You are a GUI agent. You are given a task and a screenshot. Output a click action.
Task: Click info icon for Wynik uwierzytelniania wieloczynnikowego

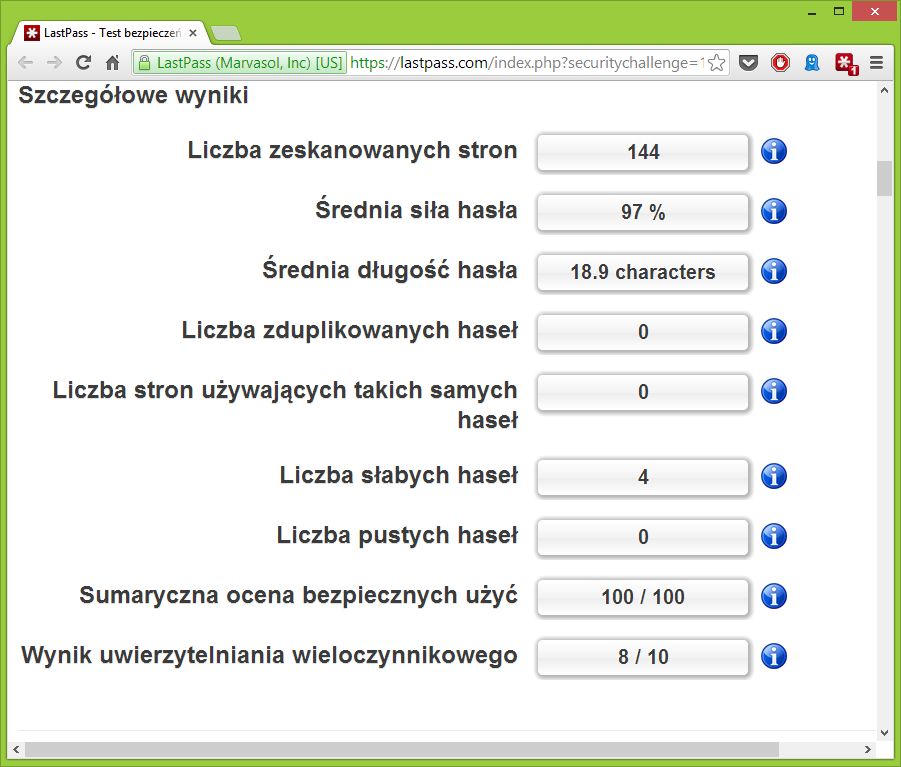pyautogui.click(x=773, y=656)
